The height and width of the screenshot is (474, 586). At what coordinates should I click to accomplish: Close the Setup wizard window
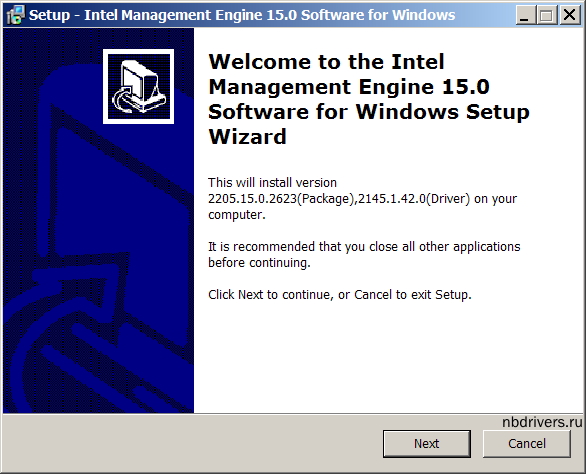pos(570,15)
